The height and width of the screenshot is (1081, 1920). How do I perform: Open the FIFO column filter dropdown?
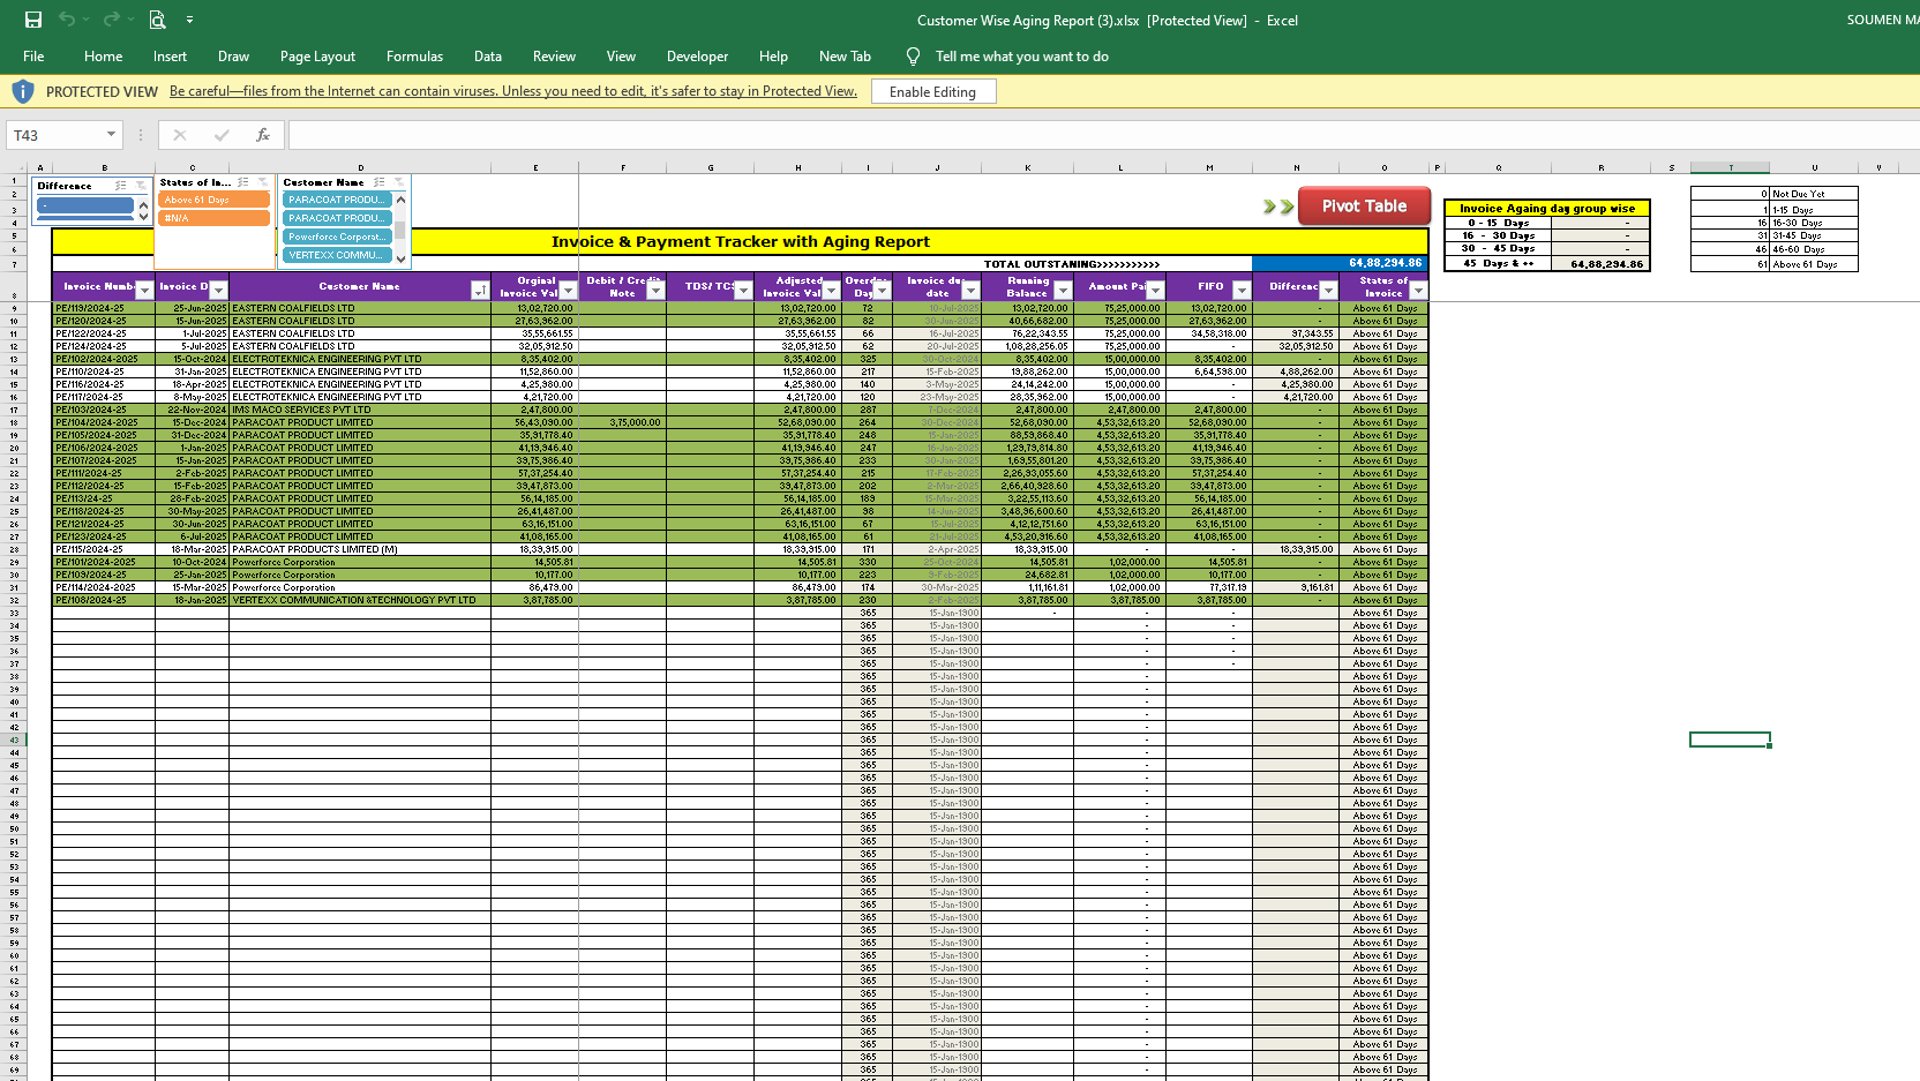pyautogui.click(x=1241, y=290)
